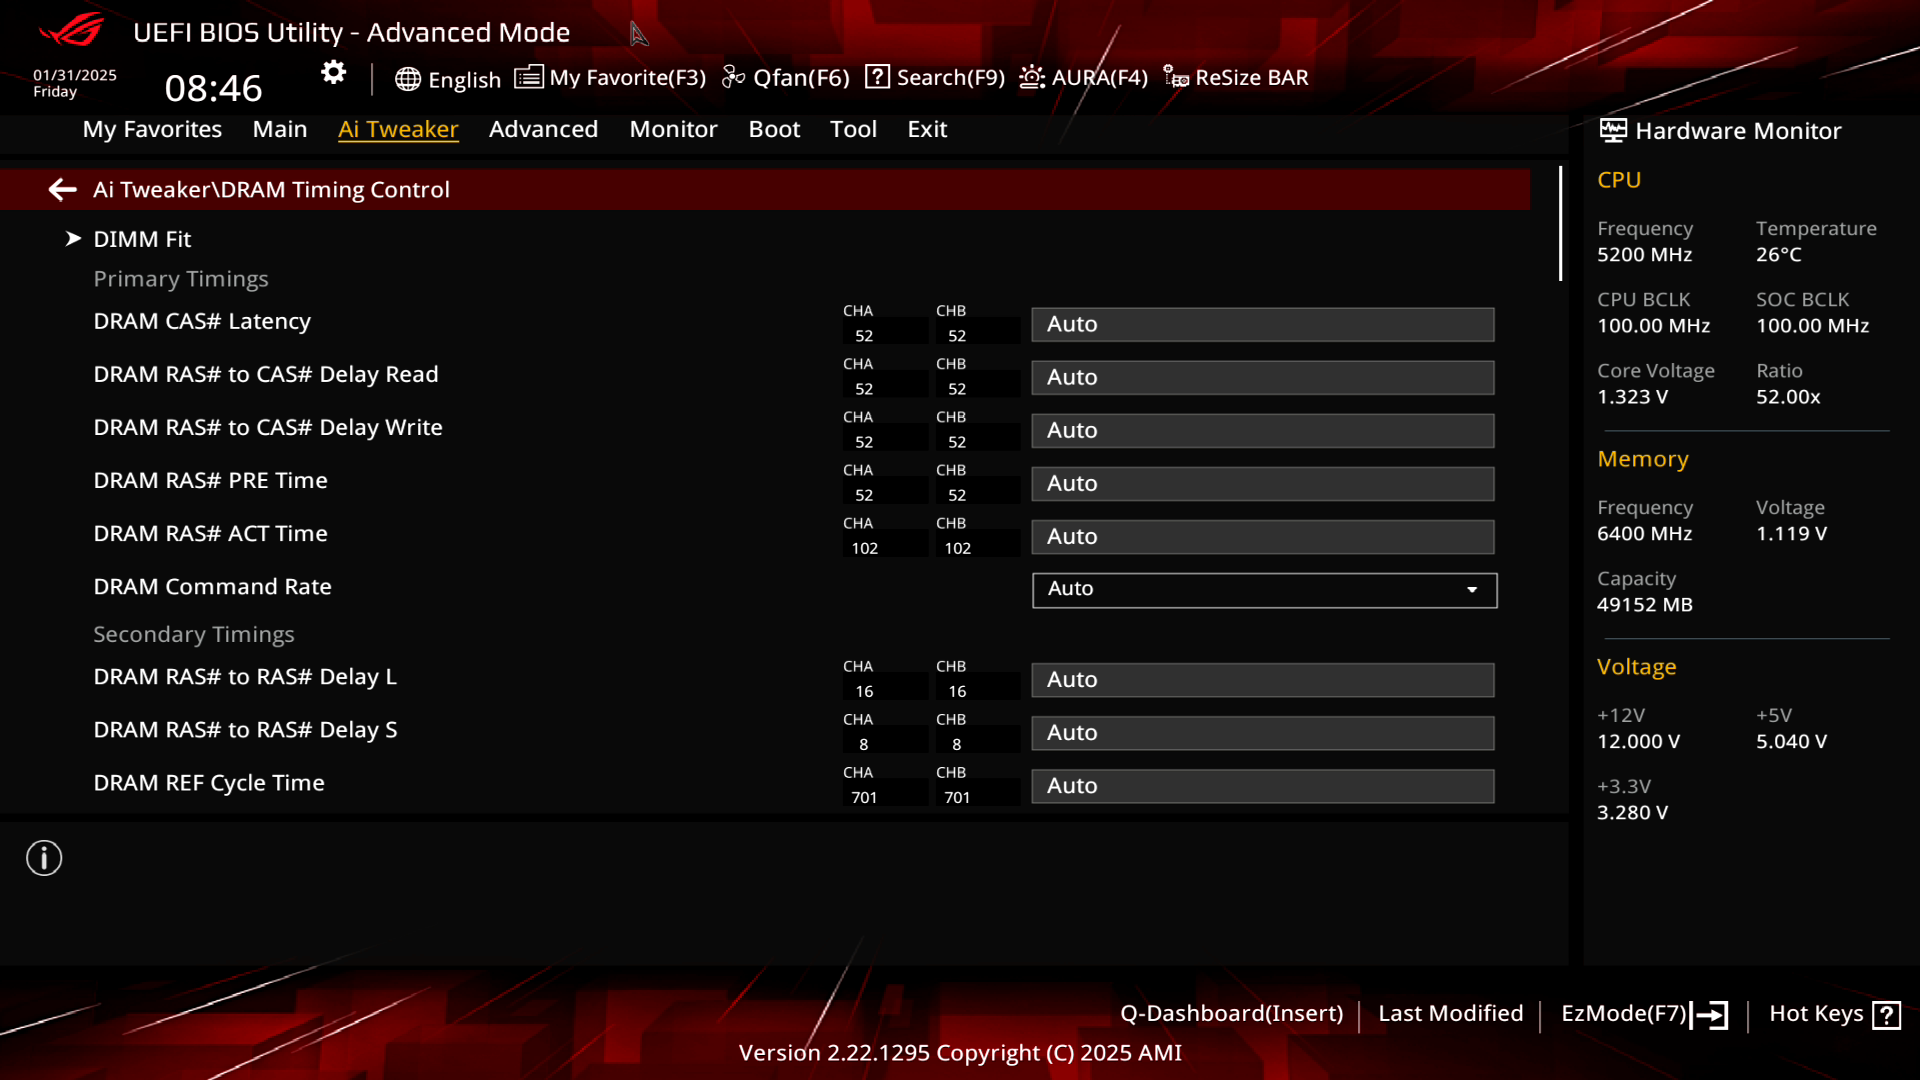Toggle ReSize BAR icon
1920x1080 pixels.
point(1176,77)
